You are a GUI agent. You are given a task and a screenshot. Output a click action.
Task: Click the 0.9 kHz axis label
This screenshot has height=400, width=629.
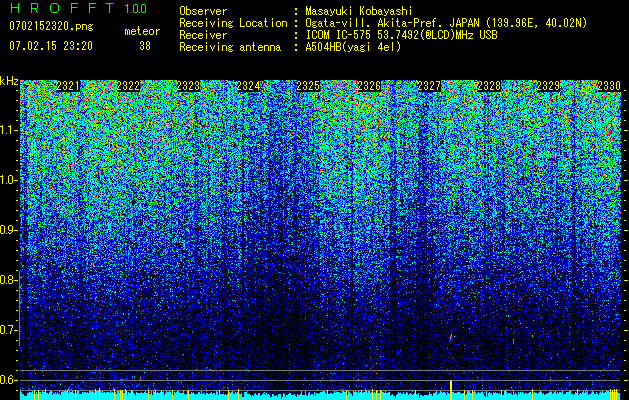(8, 230)
